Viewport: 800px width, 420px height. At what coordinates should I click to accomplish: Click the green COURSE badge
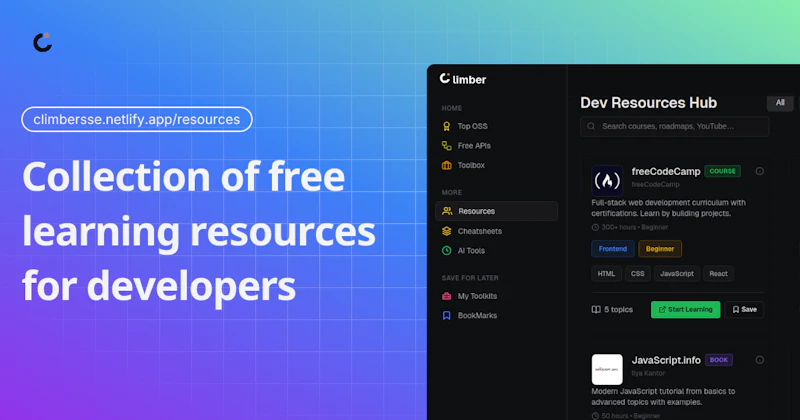click(722, 171)
